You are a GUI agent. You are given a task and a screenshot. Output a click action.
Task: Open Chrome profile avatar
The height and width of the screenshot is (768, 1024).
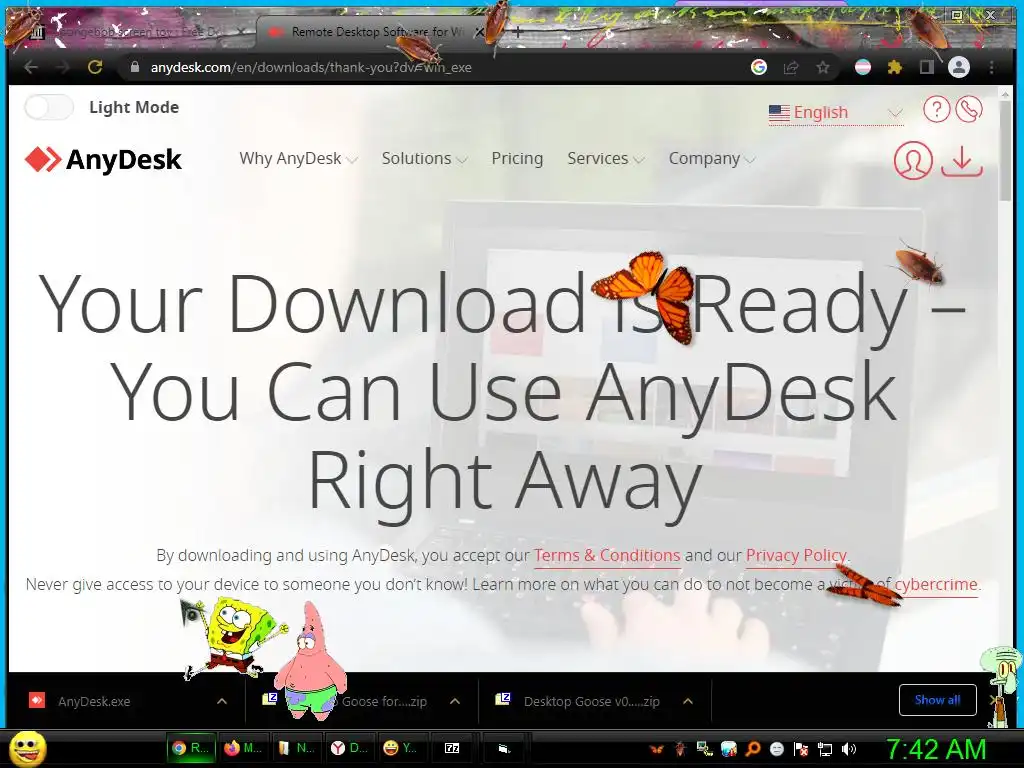click(959, 67)
